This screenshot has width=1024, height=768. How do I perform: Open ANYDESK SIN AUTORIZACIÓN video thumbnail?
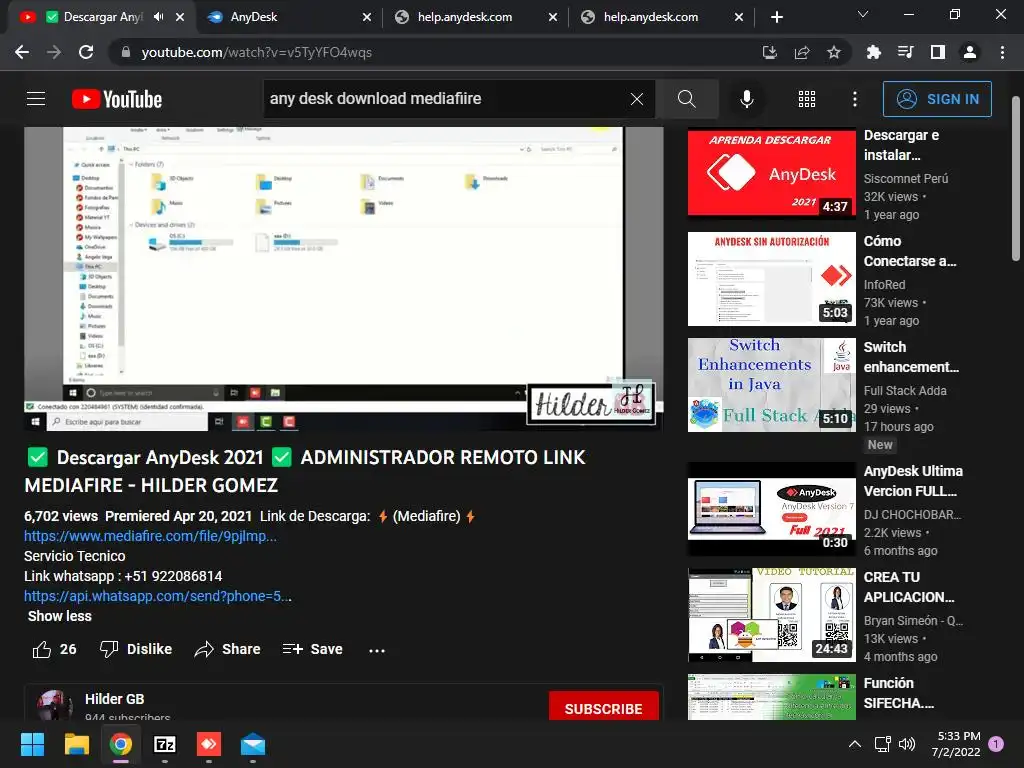[x=771, y=279]
